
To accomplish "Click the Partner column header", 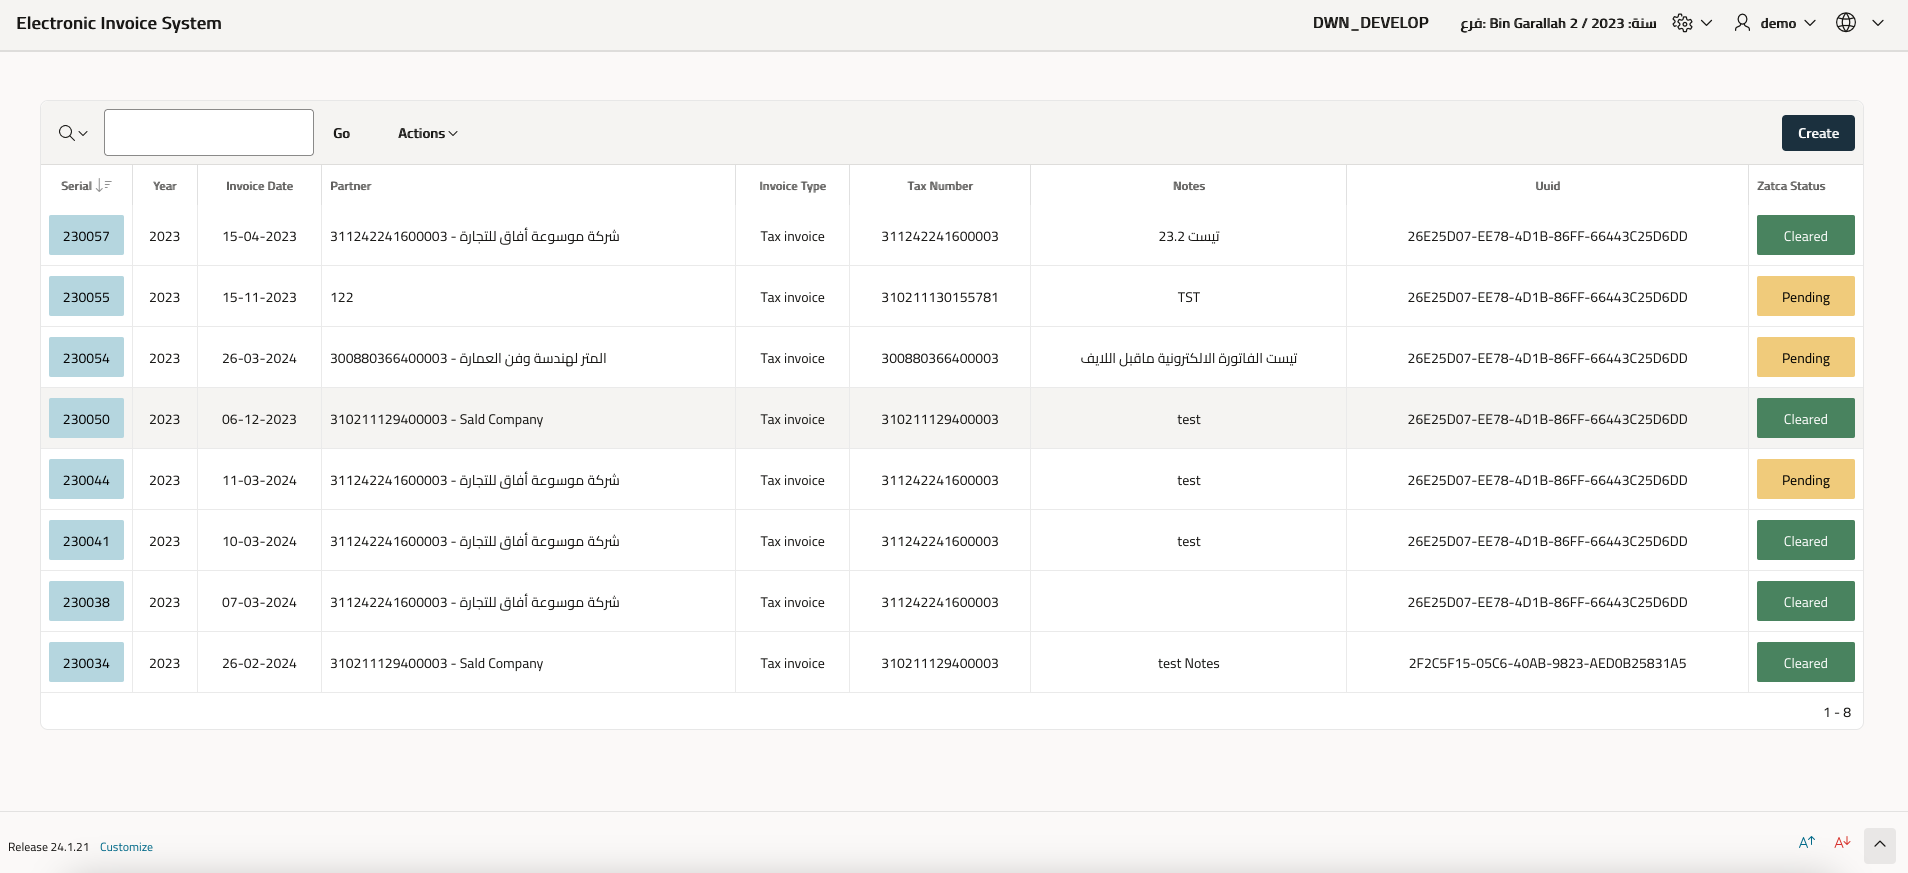I will coord(350,186).
